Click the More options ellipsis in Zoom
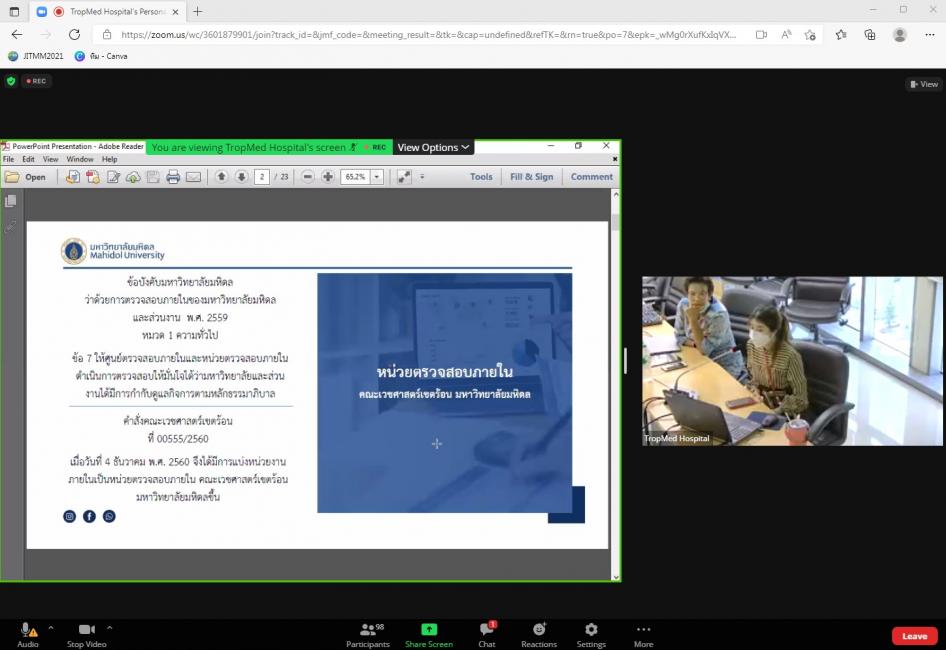 click(x=644, y=635)
